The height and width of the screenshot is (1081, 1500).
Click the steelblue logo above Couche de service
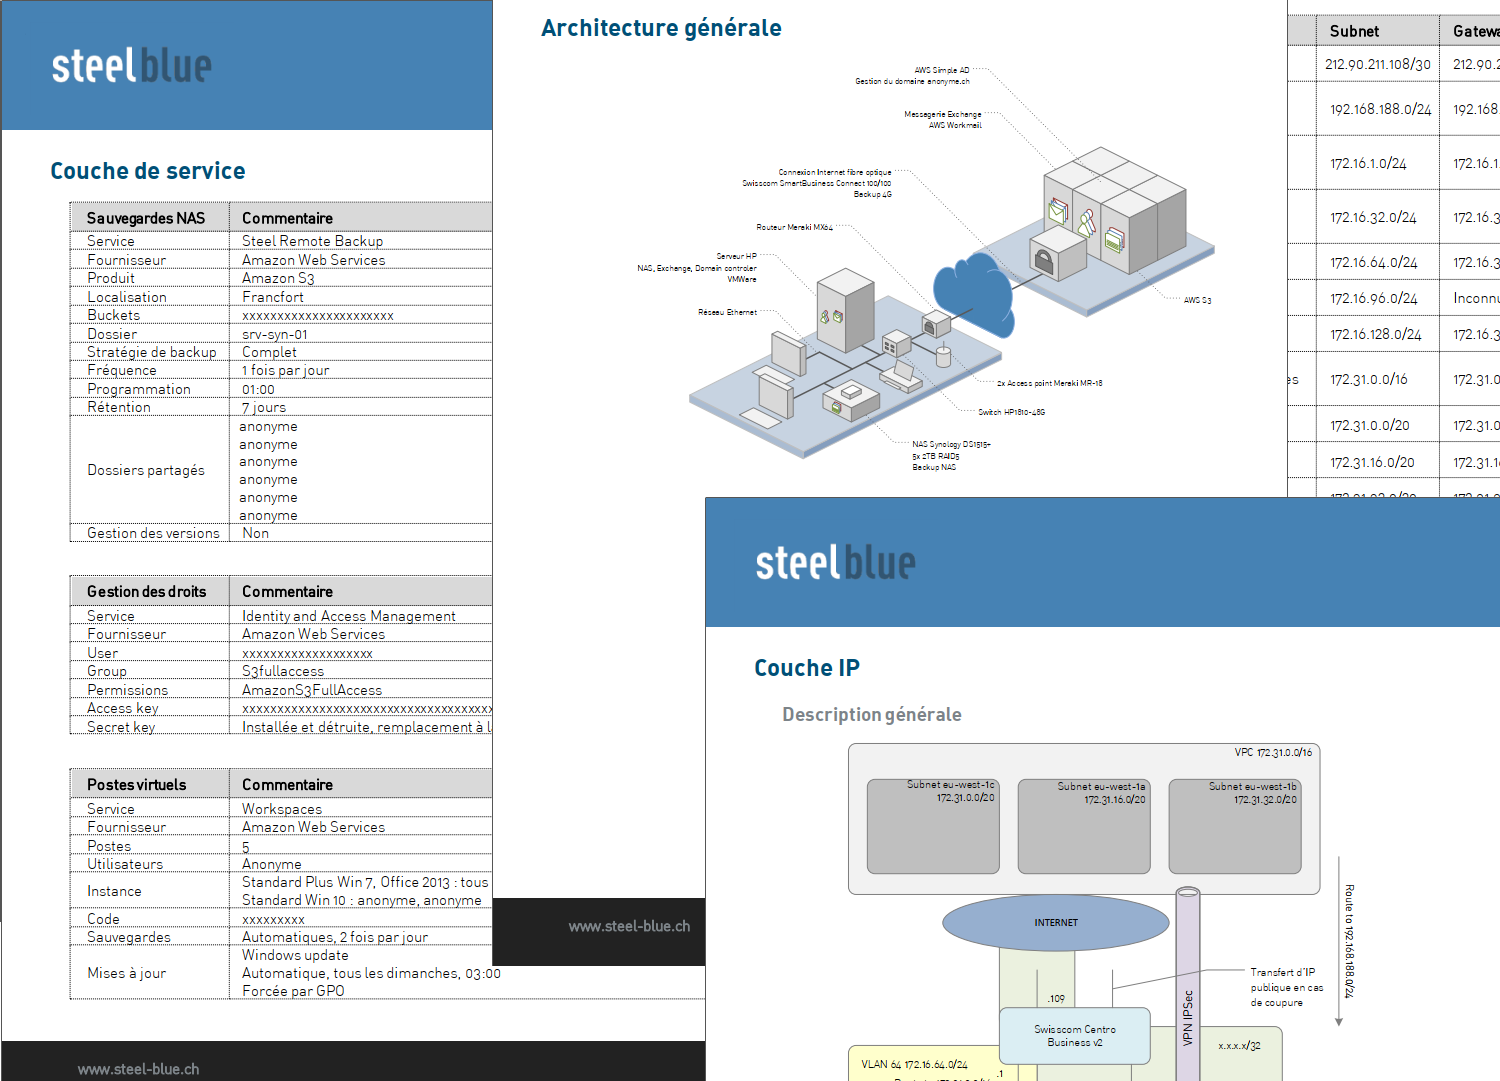point(132,66)
